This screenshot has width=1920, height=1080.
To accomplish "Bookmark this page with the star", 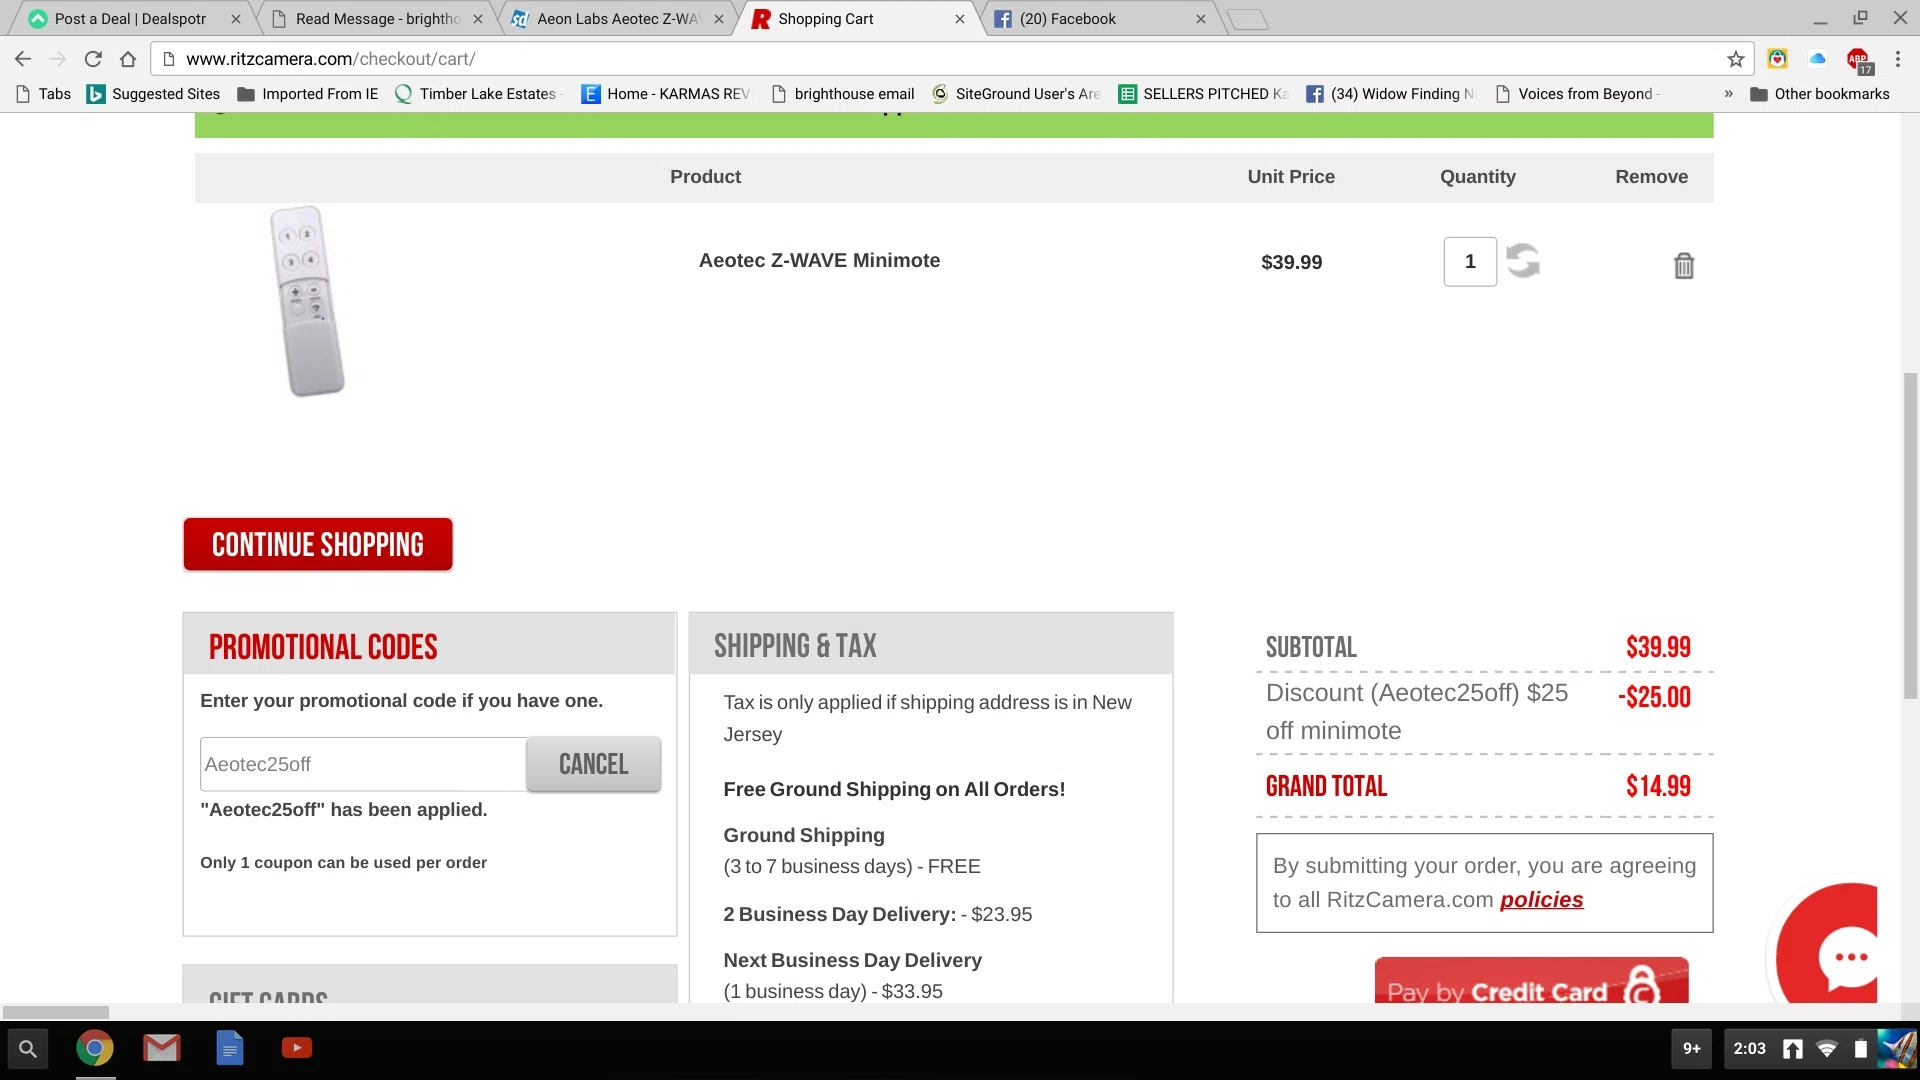I will (1736, 59).
